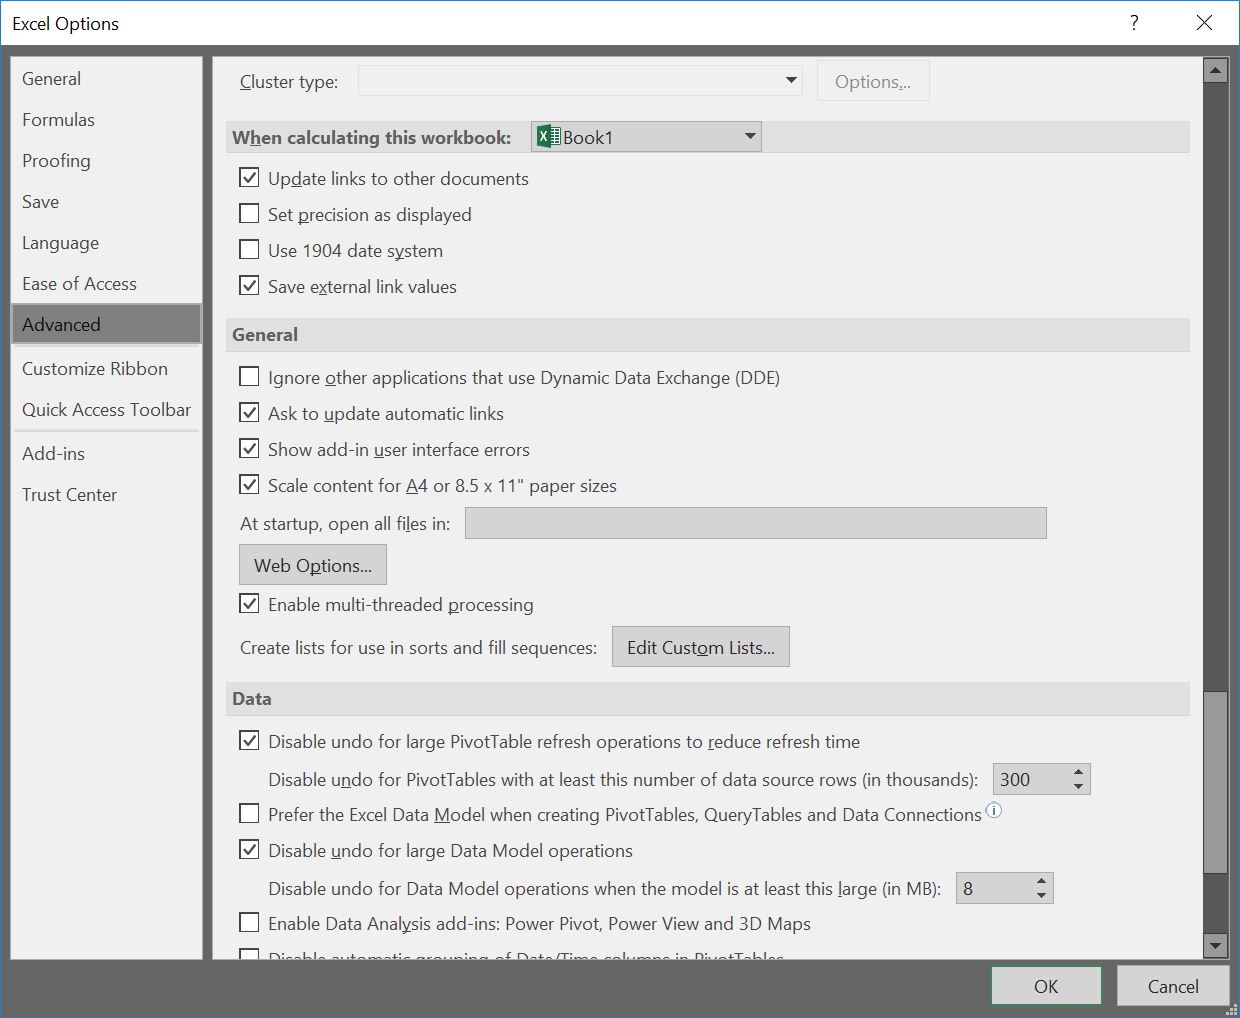The image size is (1240, 1018).
Task: Enable Power Pivot Data Analysis add-ins
Action: click(x=249, y=922)
